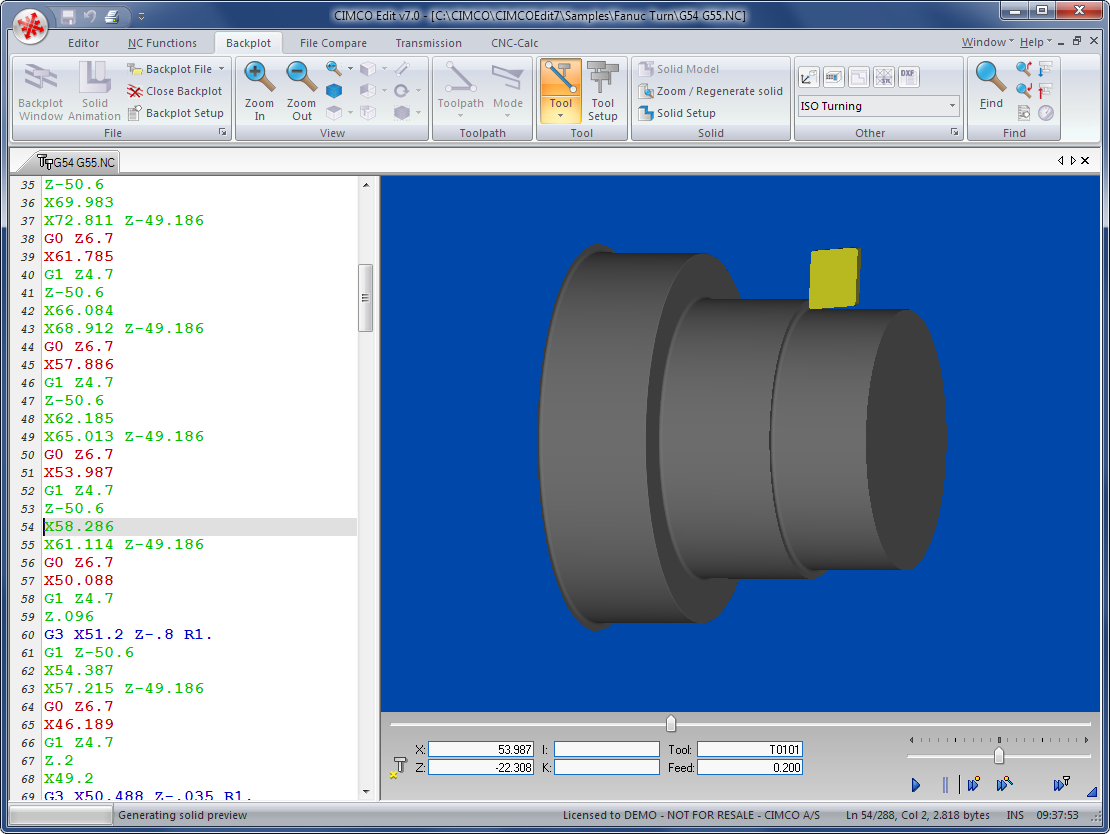The image size is (1110, 834).
Task: Switch to the Editor ribbon tab
Action: (x=84, y=43)
